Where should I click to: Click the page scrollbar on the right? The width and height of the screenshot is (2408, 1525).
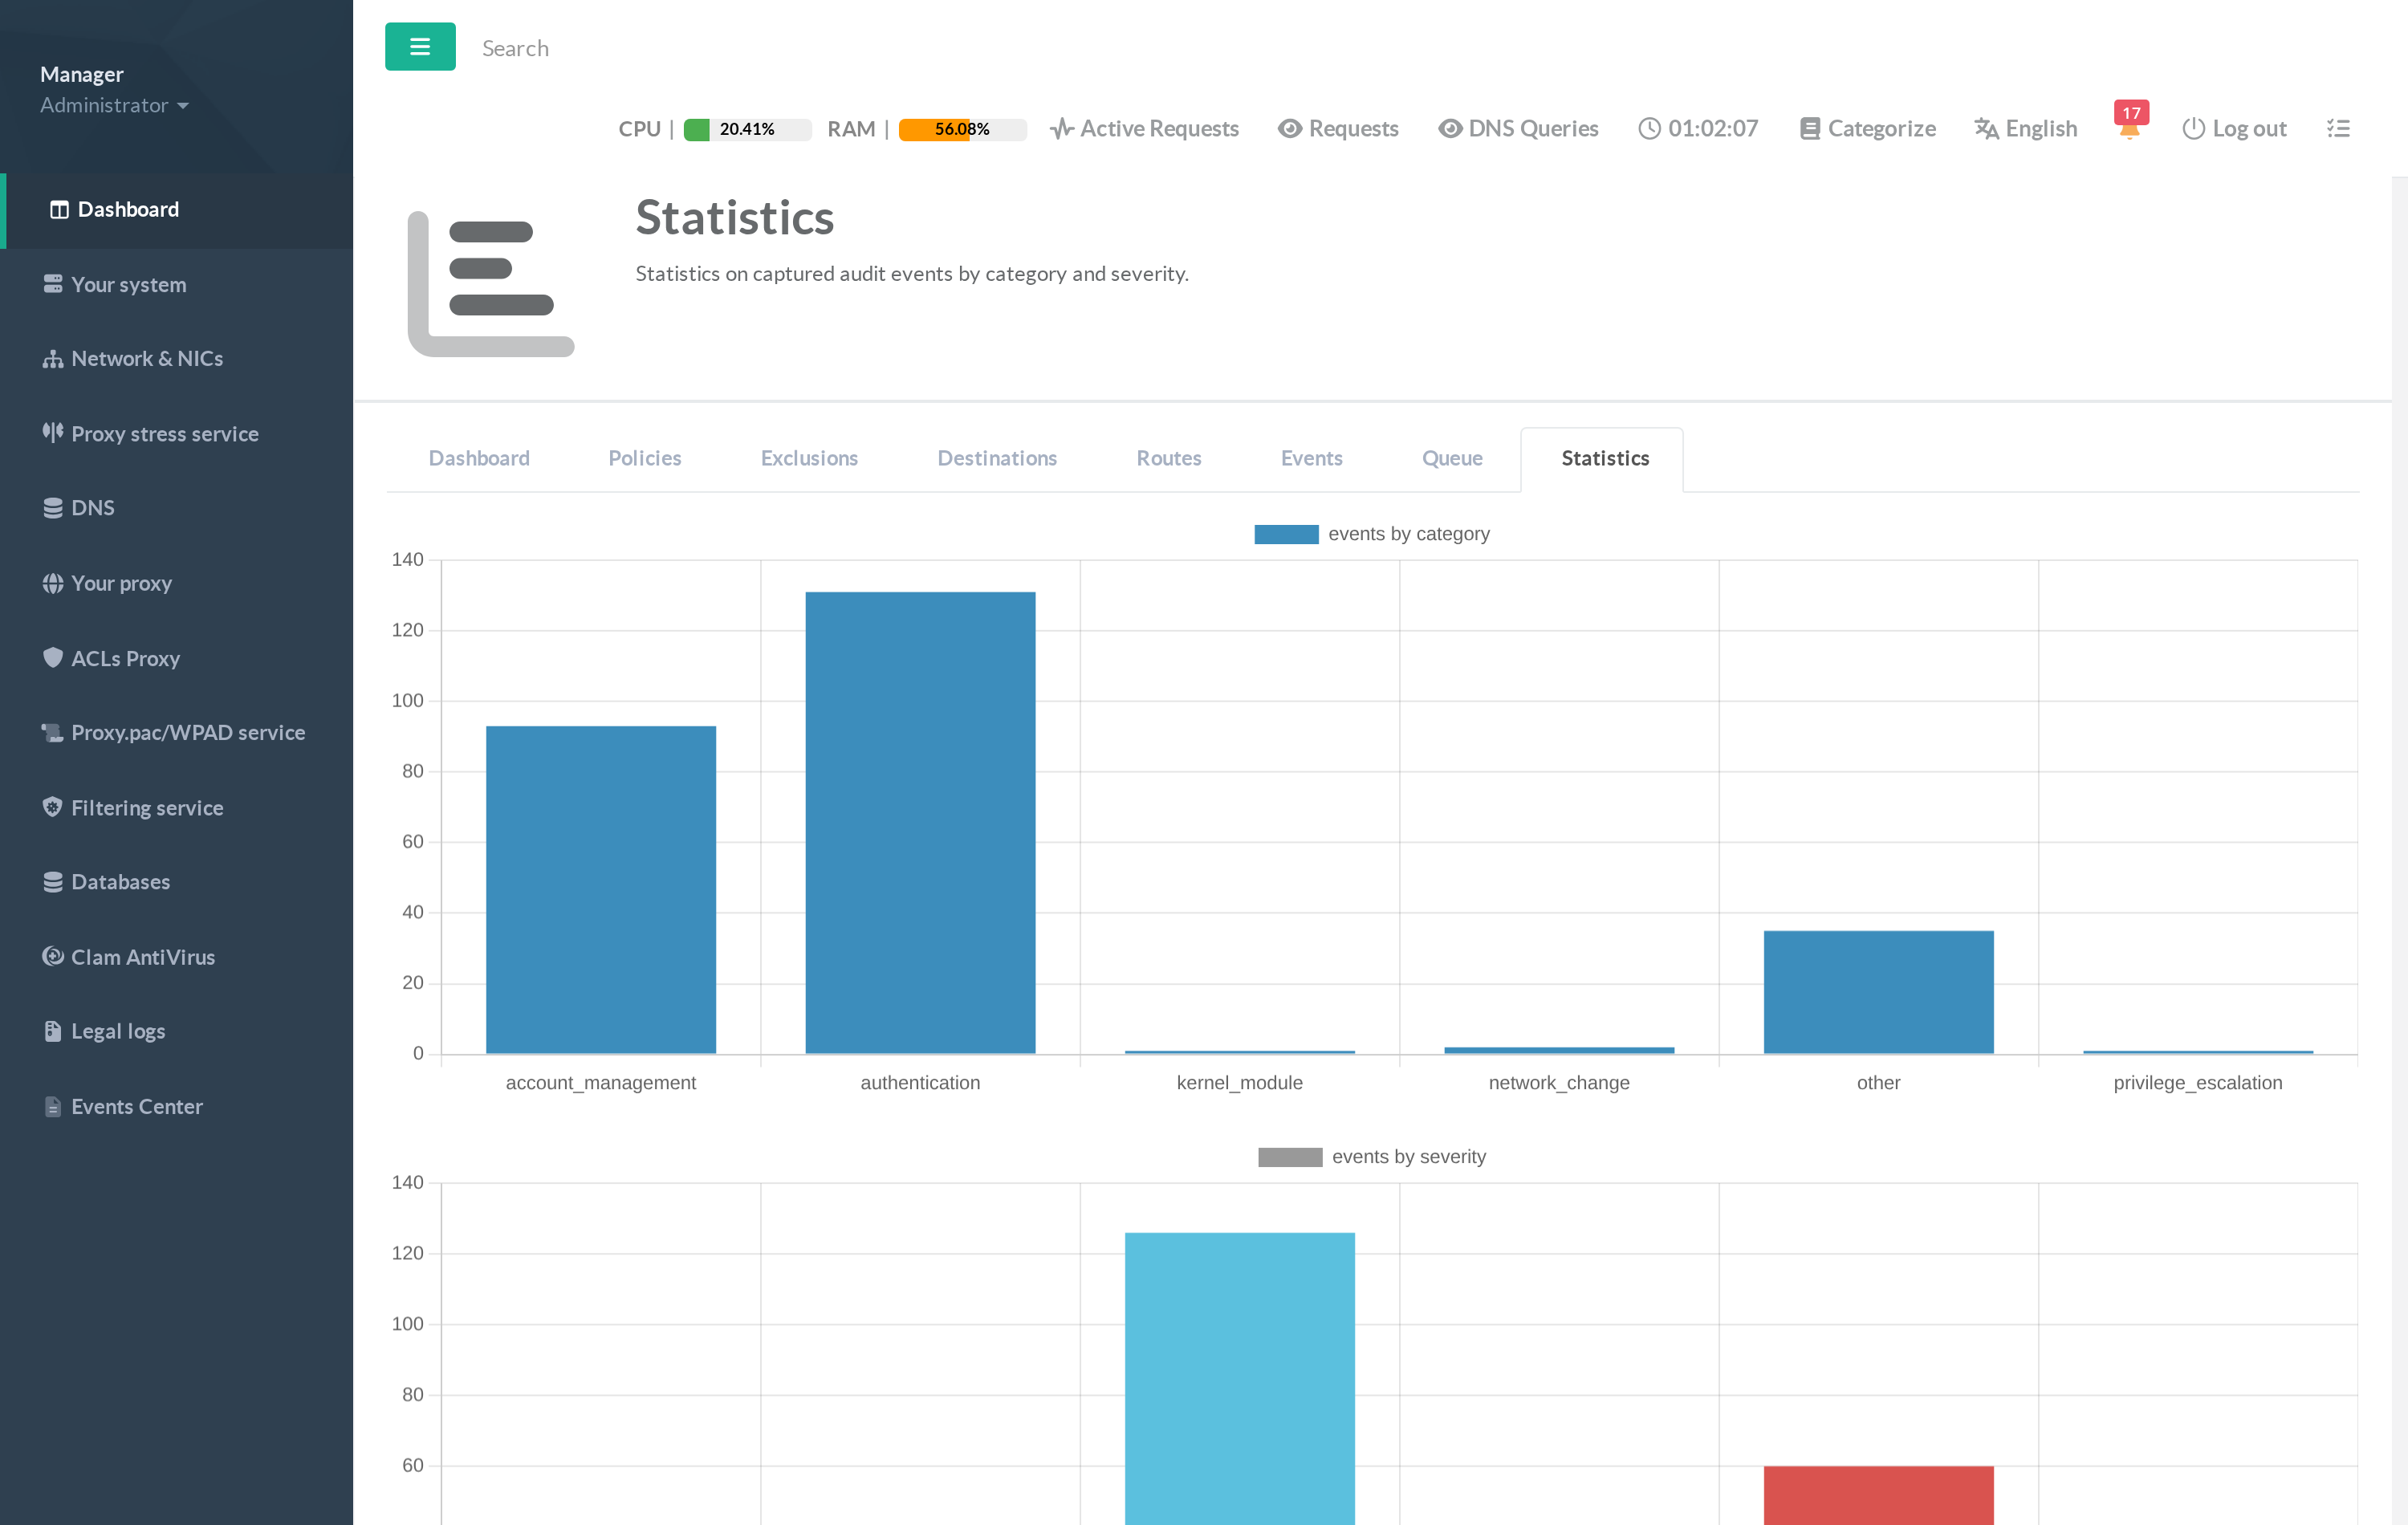tap(2400, 850)
